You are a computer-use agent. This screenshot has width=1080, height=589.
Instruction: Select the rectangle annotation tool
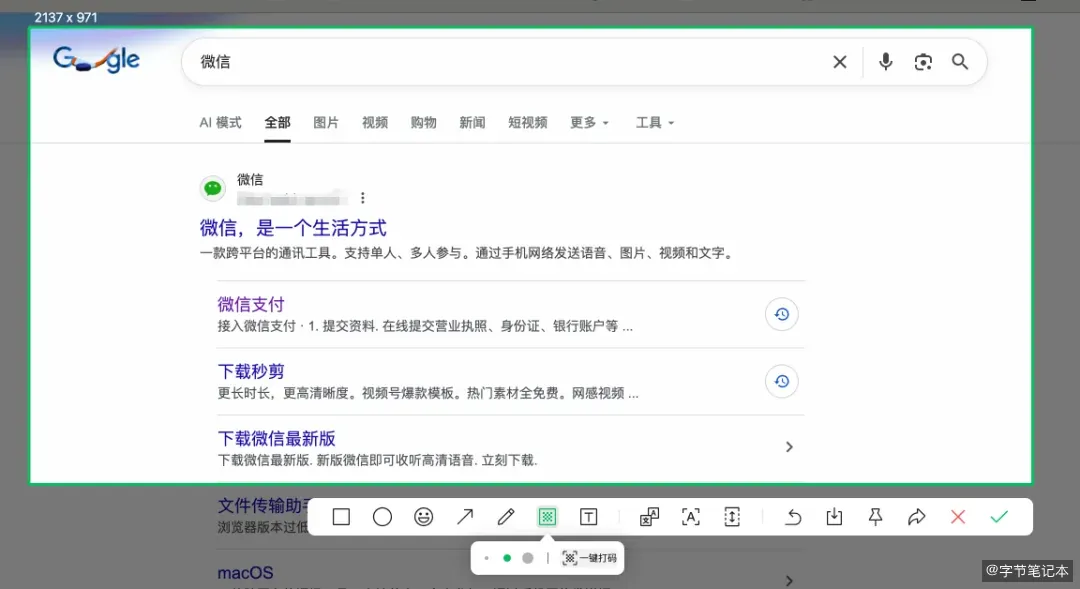click(x=341, y=517)
